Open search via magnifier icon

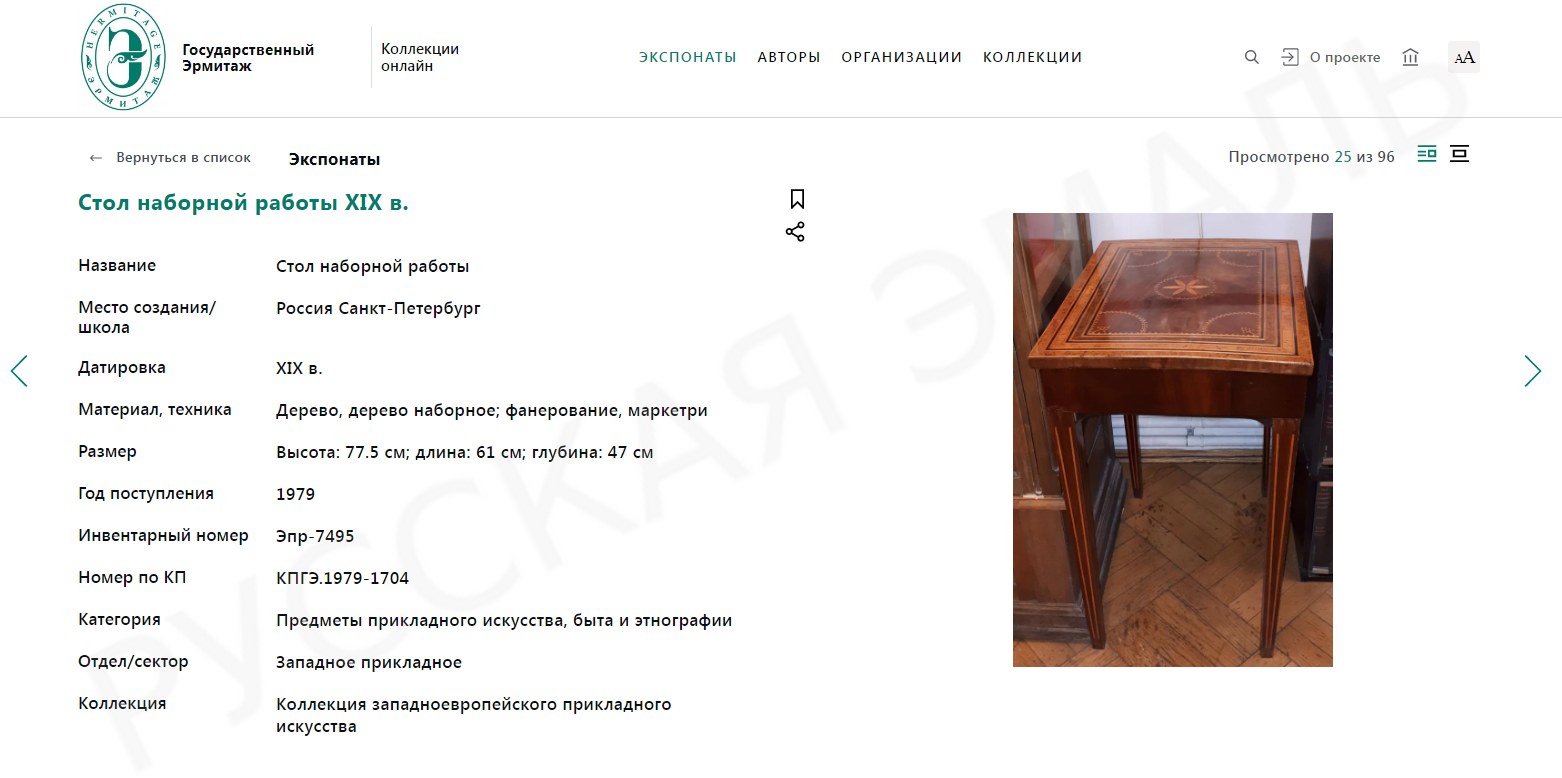1251,57
